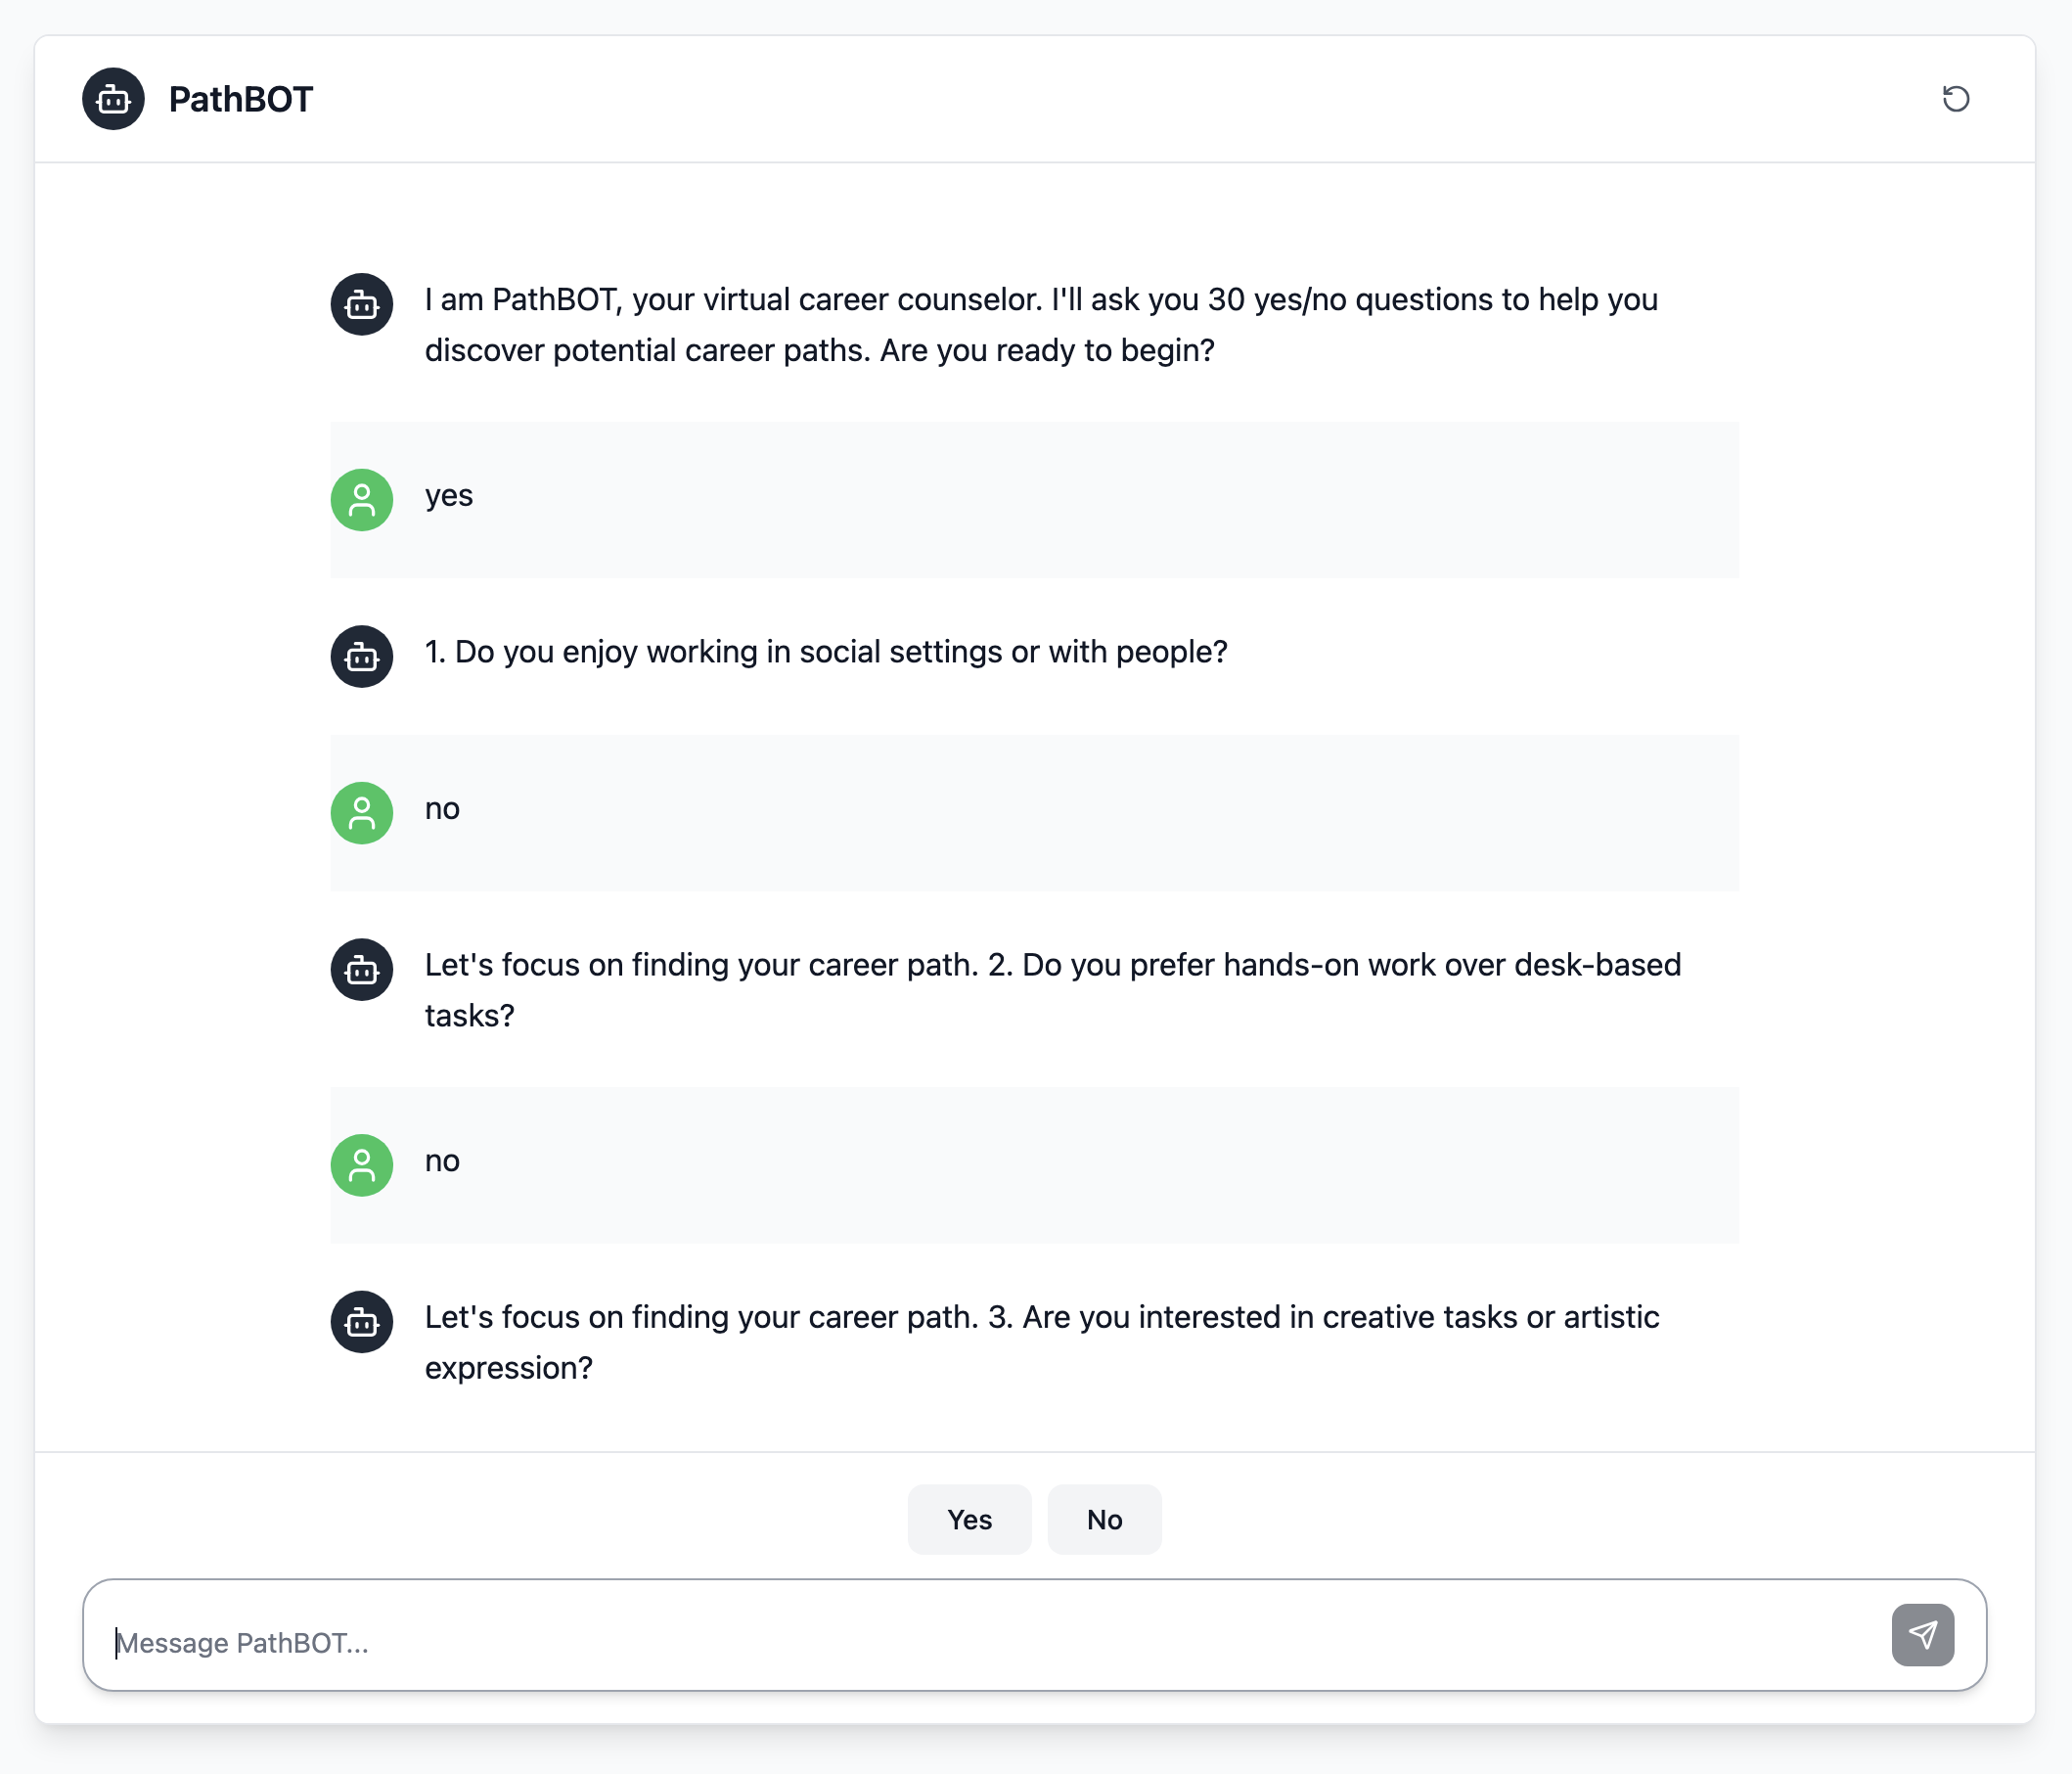Click the bot avatar next to question 1

361,656
